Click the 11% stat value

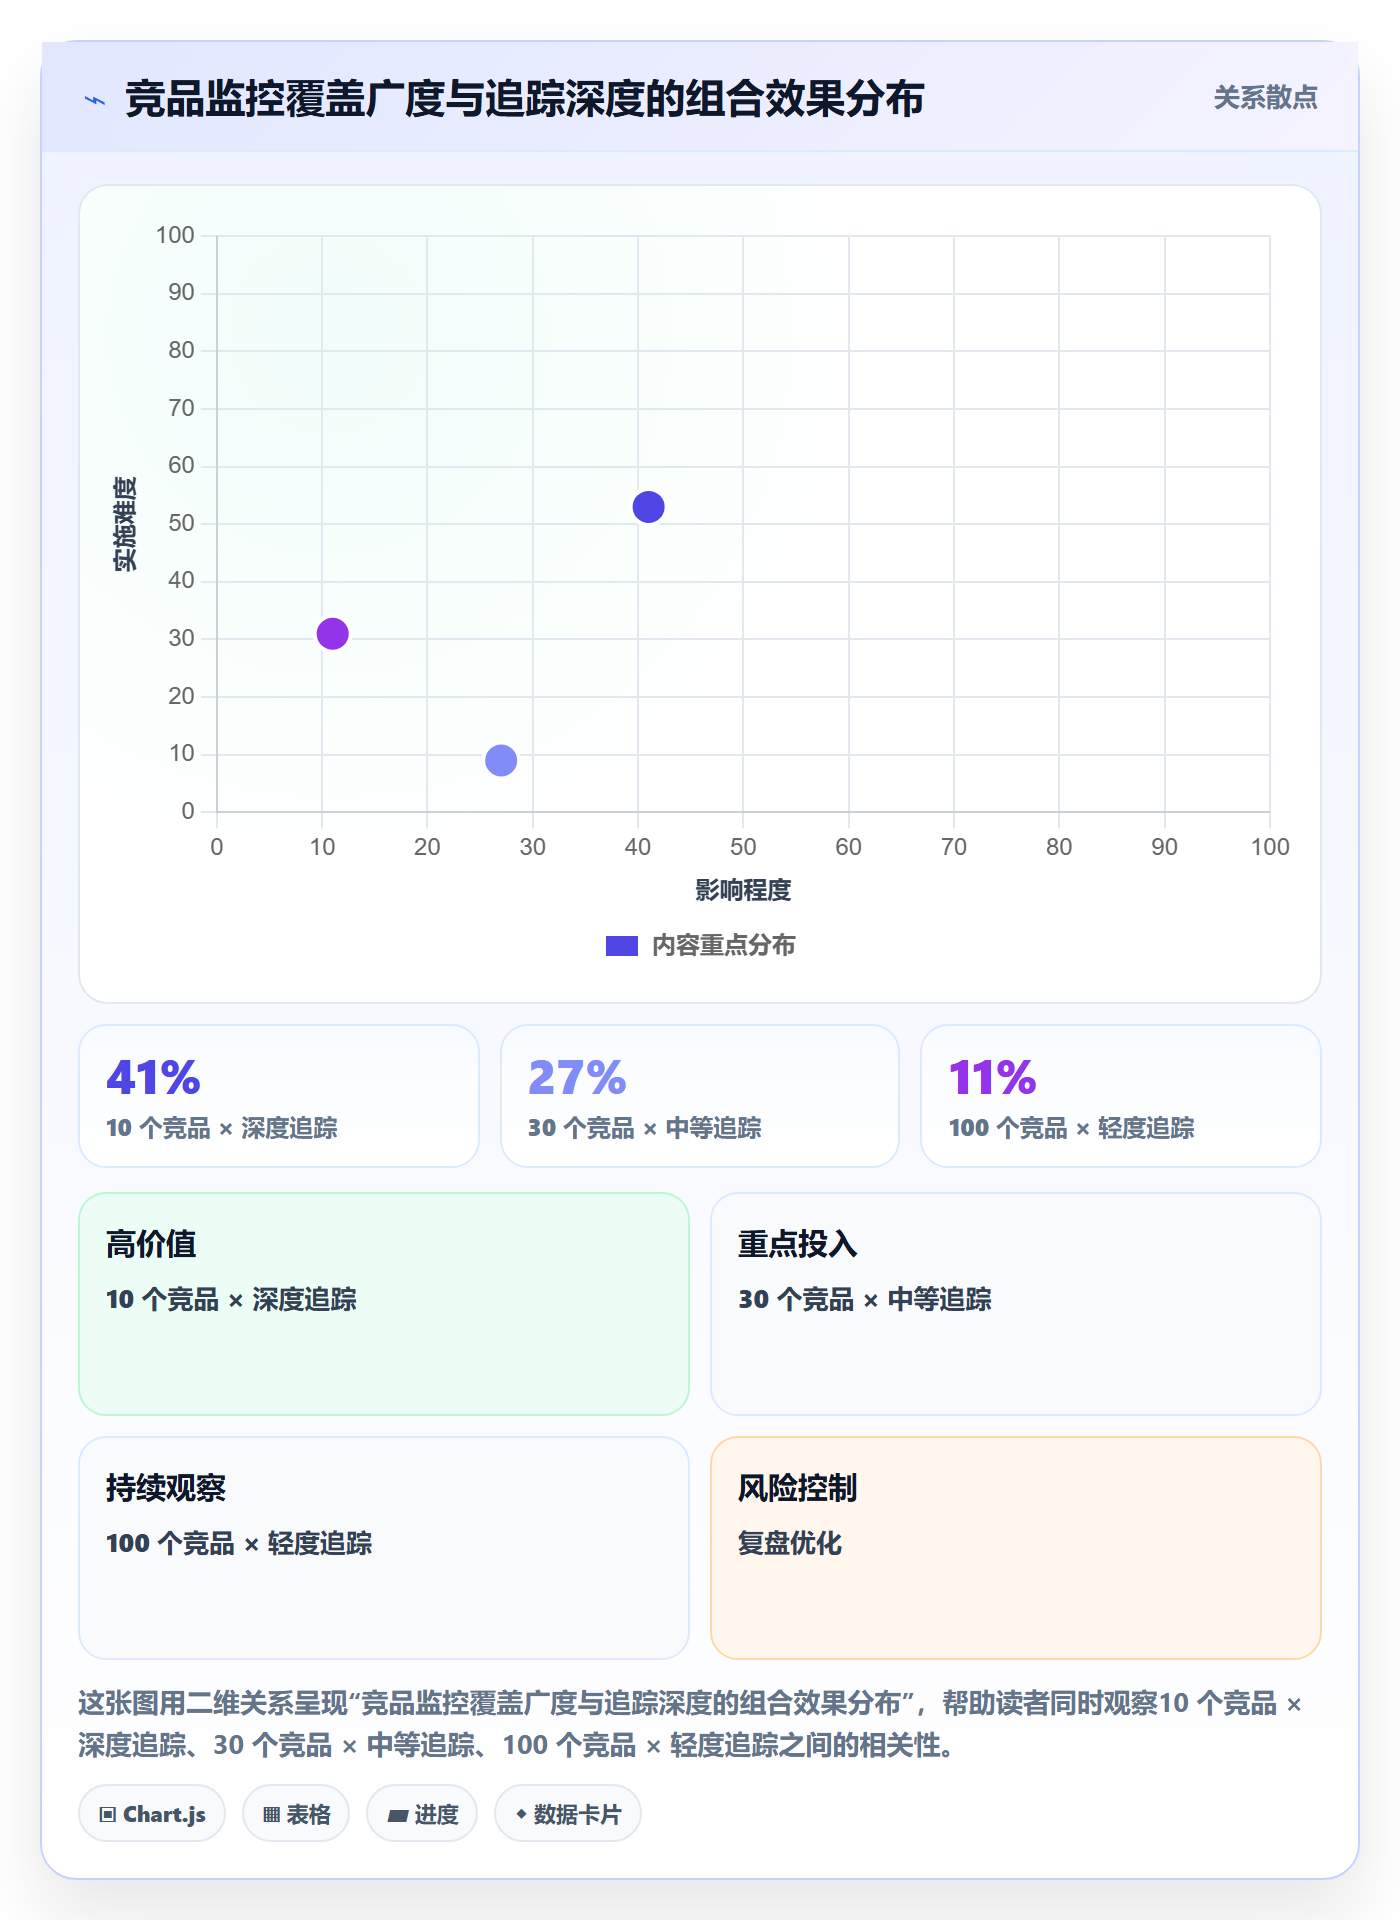tap(992, 1077)
